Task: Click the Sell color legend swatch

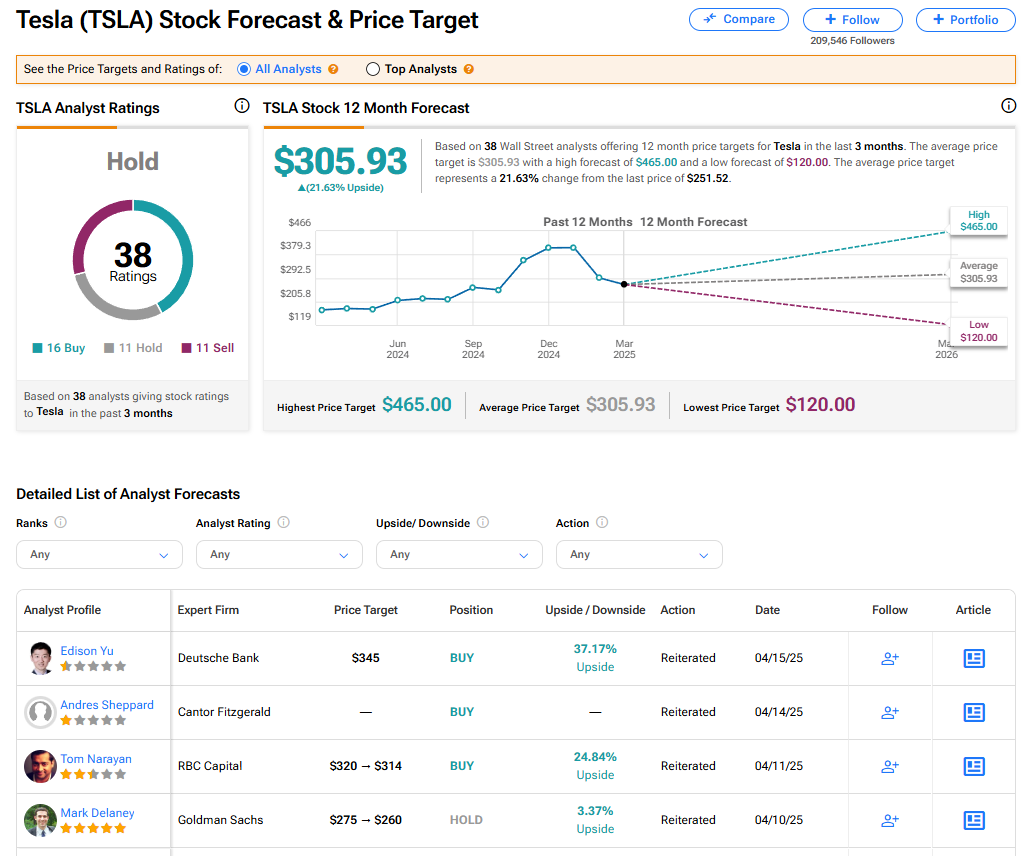Action: point(186,348)
